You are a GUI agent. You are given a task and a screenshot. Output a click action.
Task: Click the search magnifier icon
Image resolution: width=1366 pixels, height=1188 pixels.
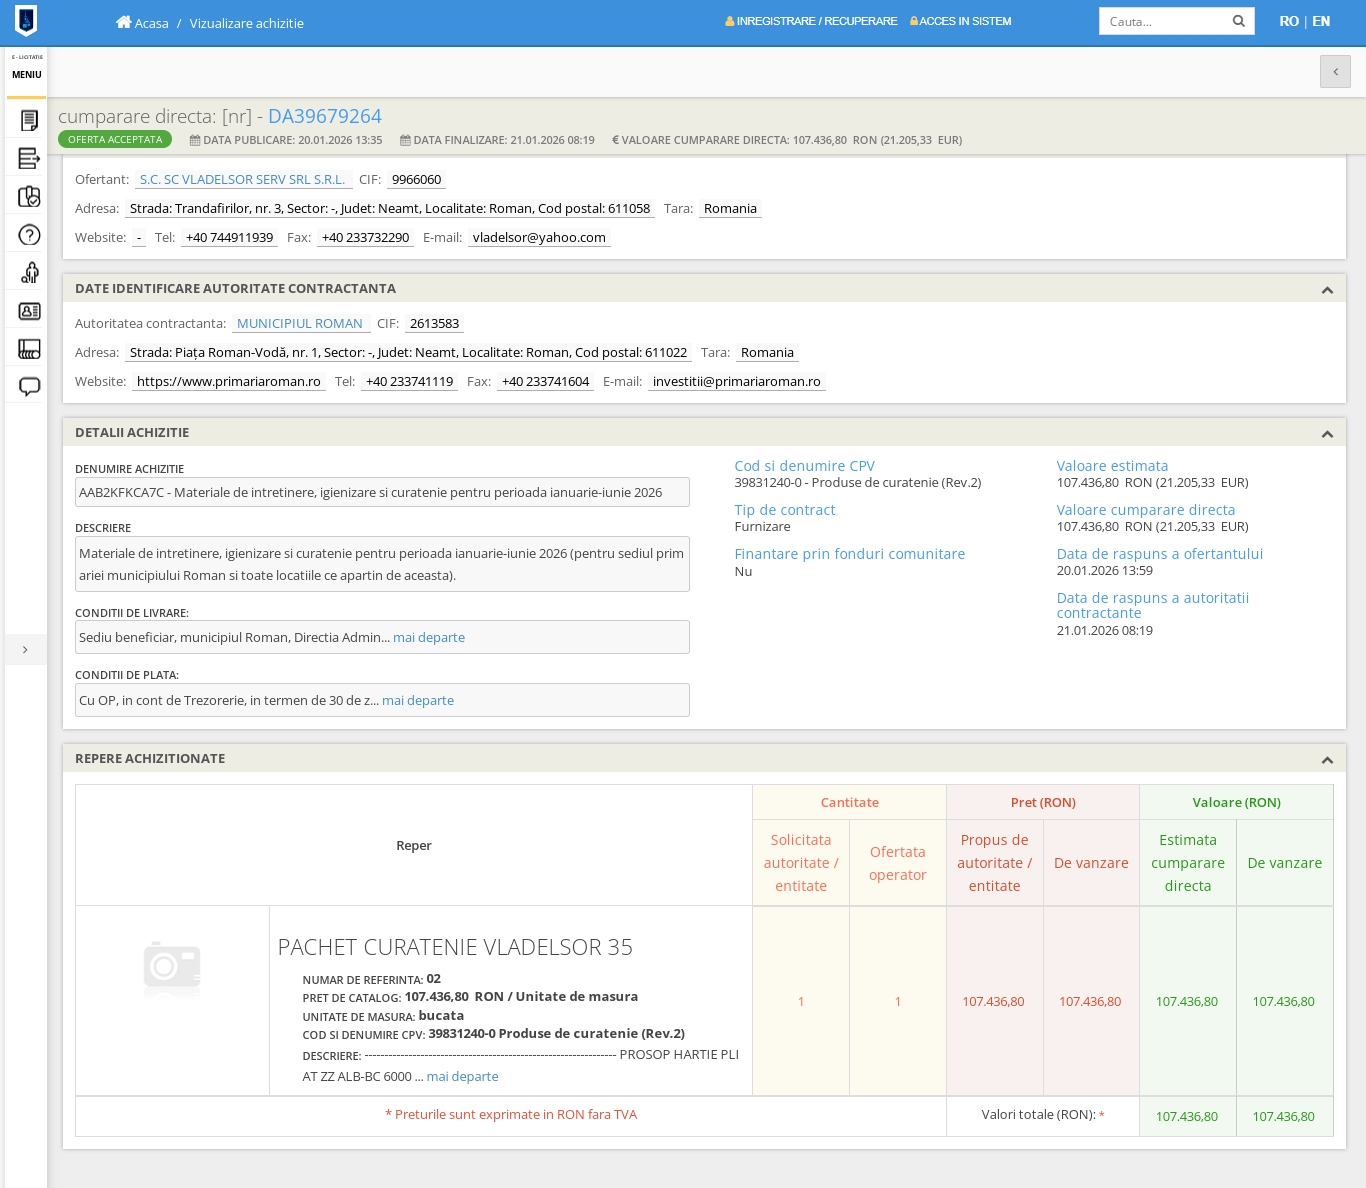[x=1238, y=21]
